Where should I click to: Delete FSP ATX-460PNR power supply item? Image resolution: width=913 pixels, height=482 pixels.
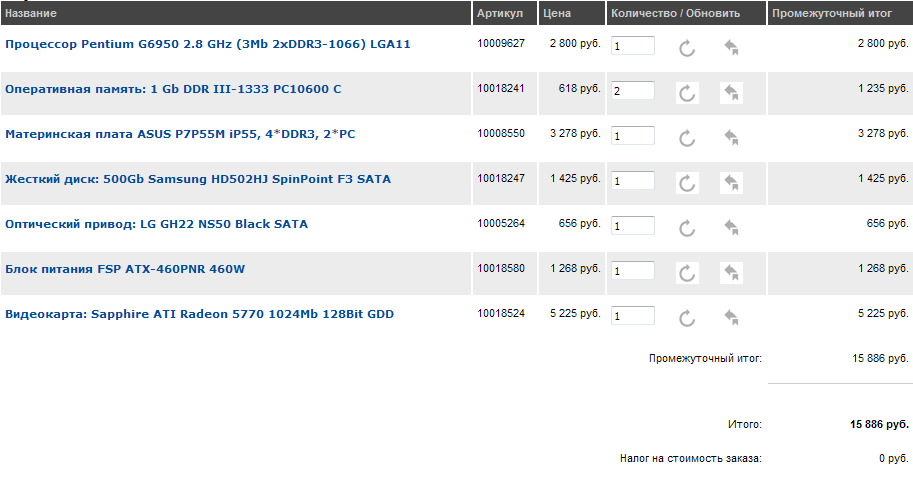click(x=731, y=273)
